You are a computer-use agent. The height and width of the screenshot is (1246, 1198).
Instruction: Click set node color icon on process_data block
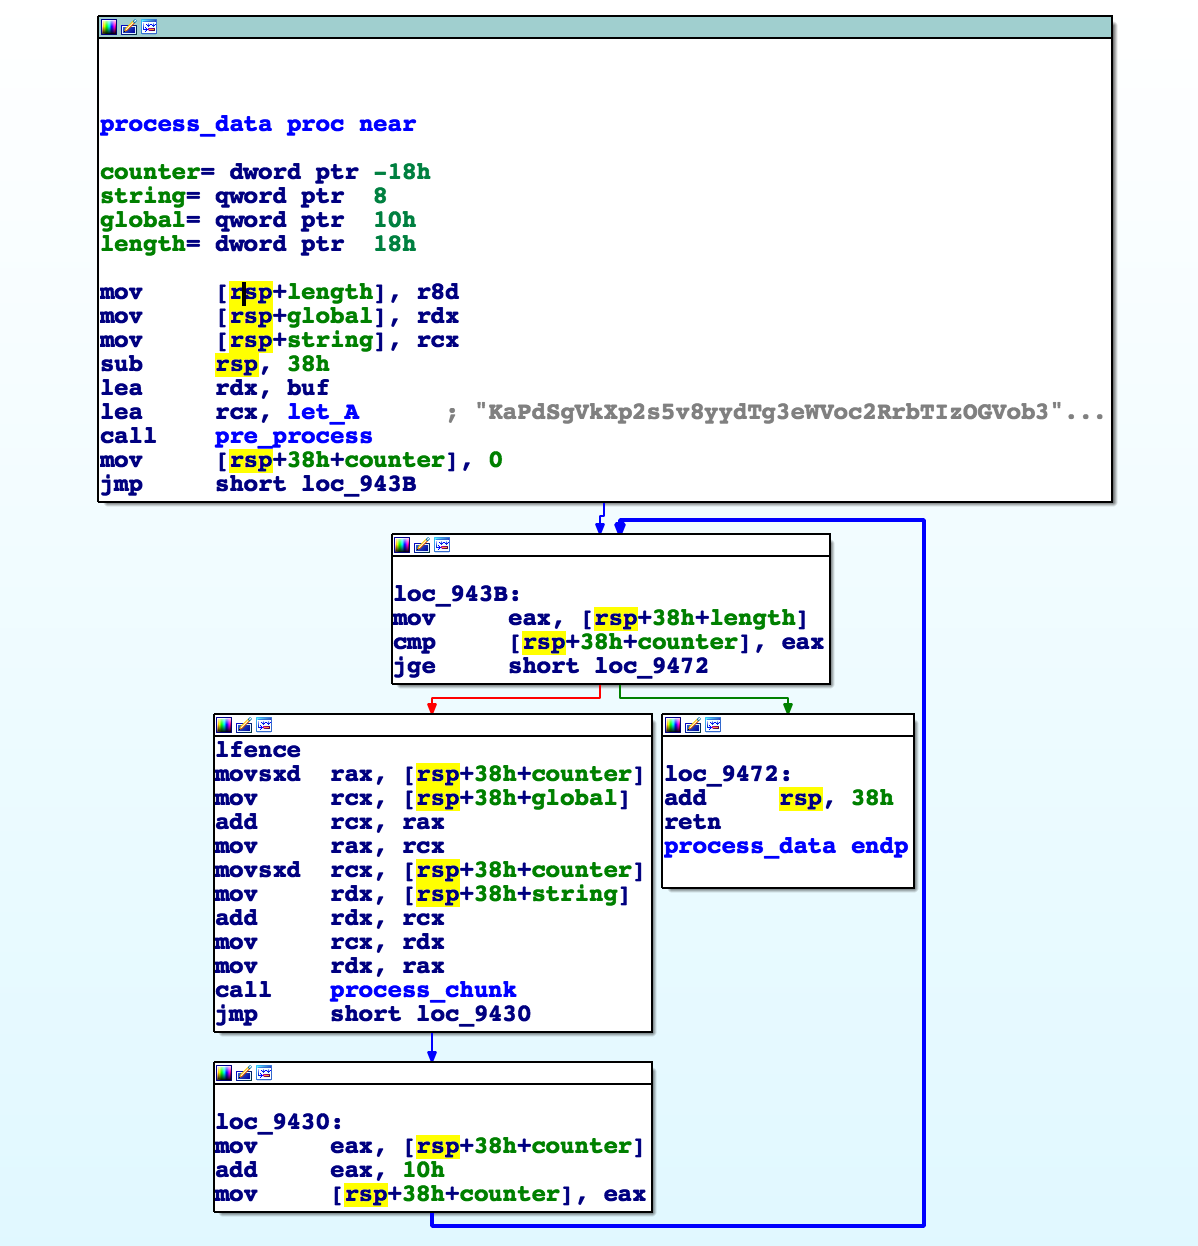coord(108,27)
